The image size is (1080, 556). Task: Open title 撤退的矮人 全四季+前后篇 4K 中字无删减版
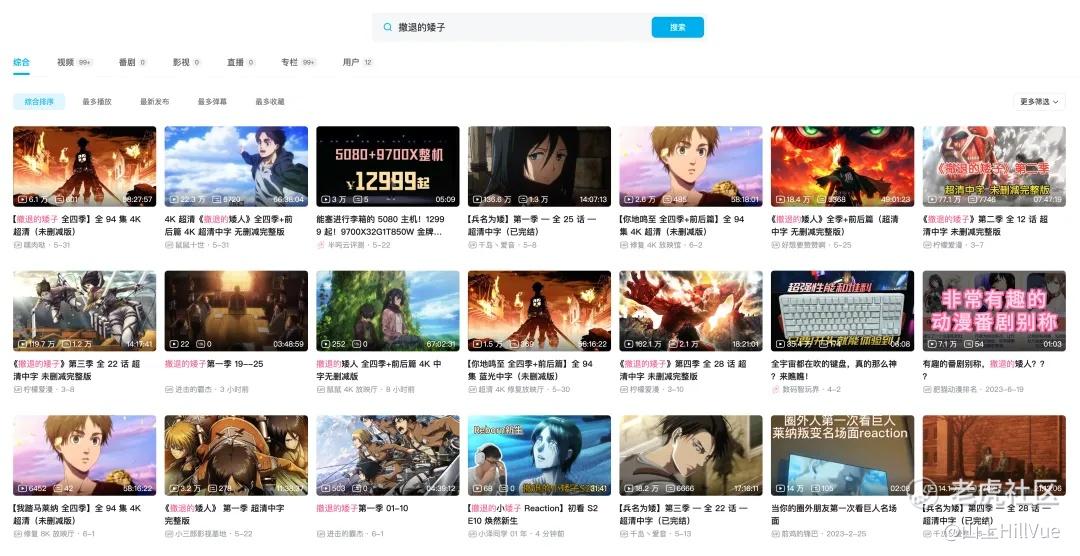coord(379,370)
